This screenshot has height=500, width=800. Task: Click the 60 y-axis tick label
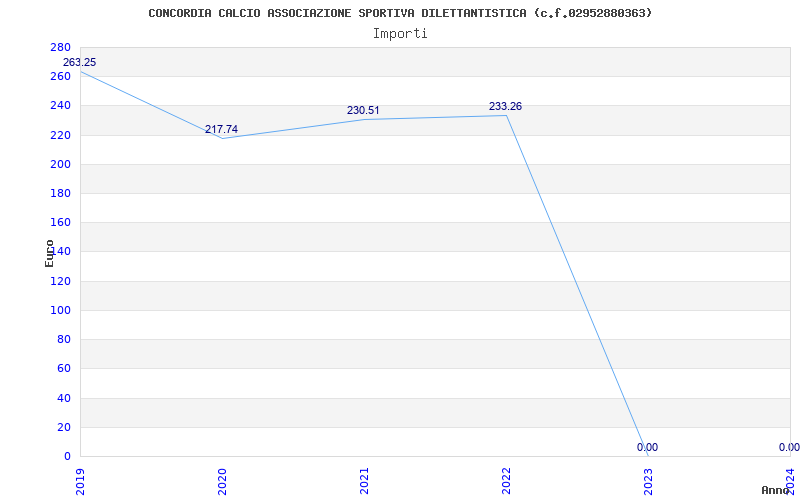pyautogui.click(x=64, y=368)
